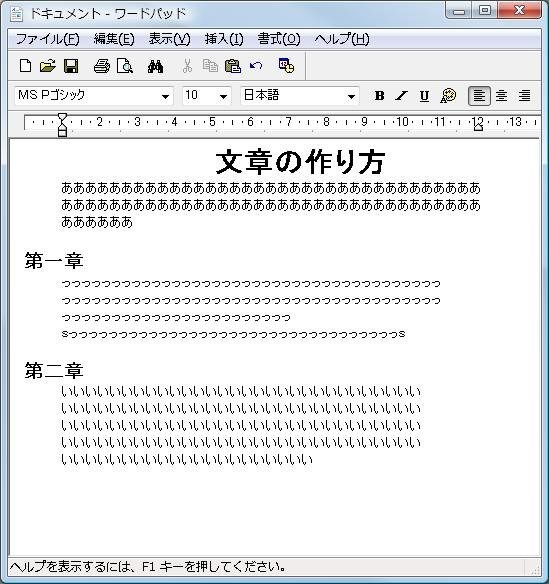Set paragraph alignment to right
This screenshot has width=549, height=584.
[x=524, y=96]
